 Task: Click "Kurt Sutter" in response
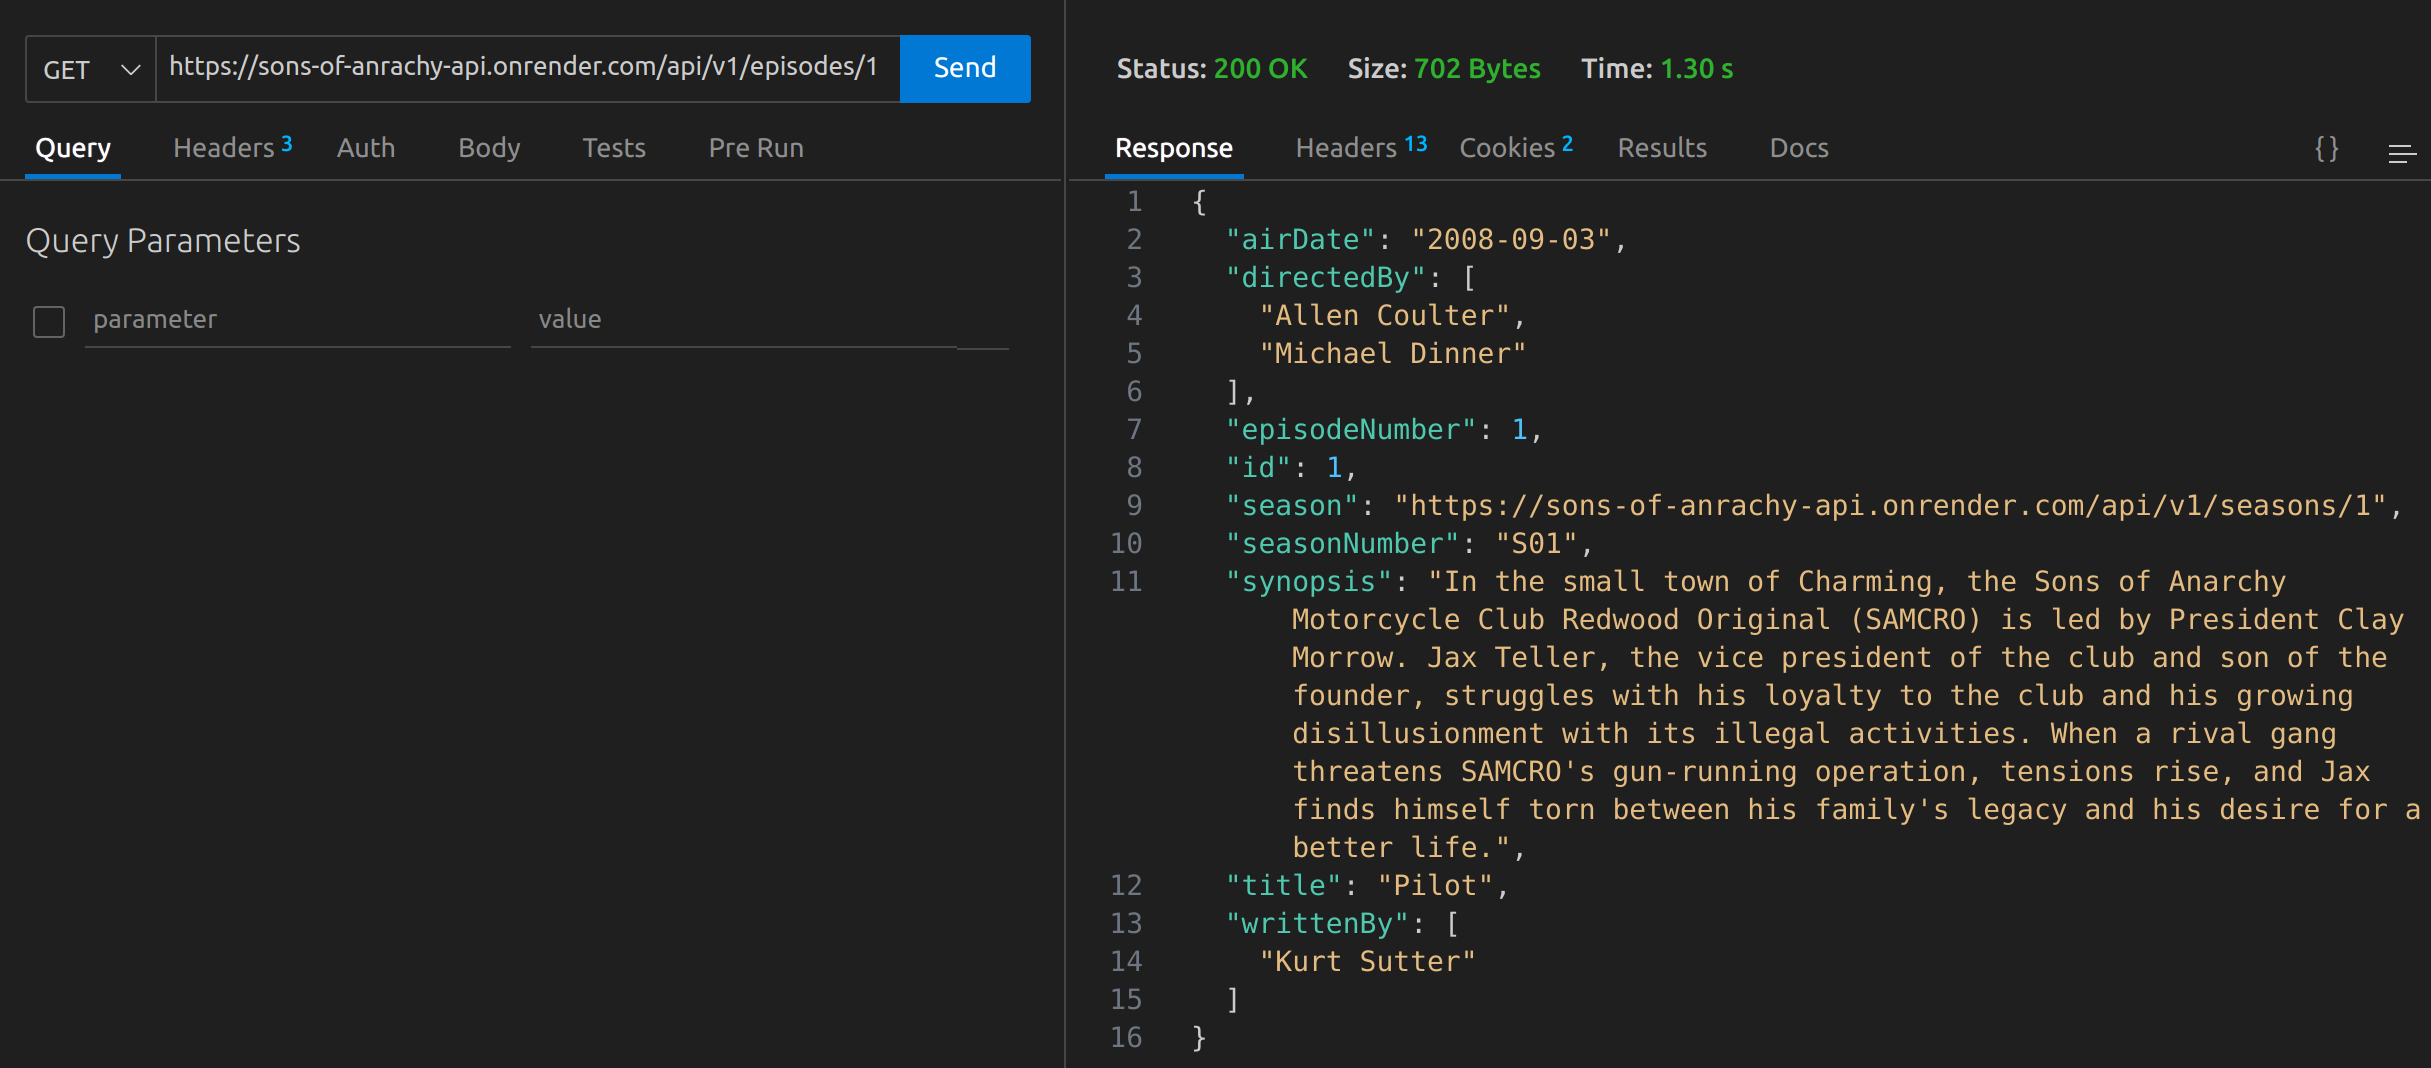click(1368, 962)
